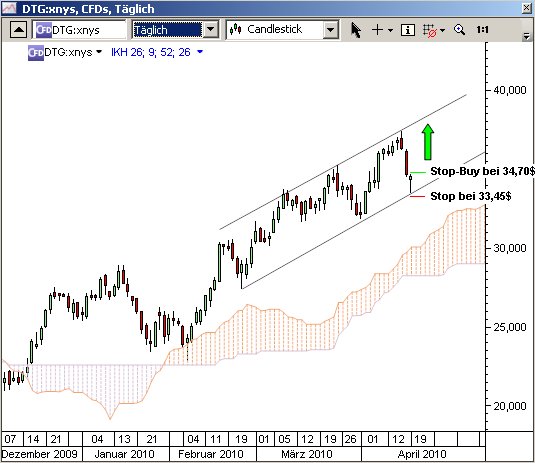Open the crosshair tool options arrow
This screenshot has height=463, width=535.
pos(390,30)
